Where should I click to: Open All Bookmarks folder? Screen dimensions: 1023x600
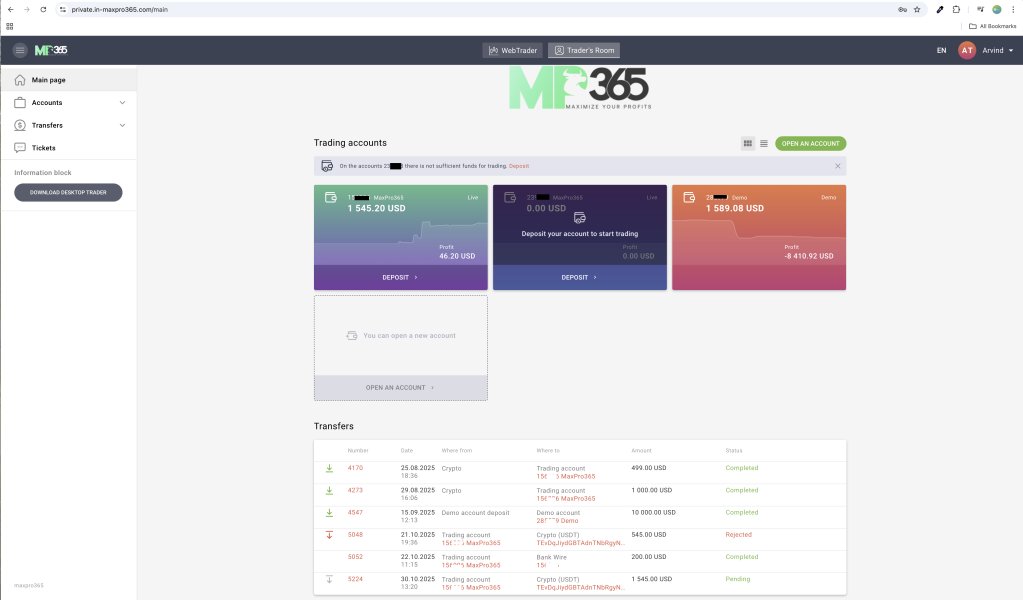[x=992, y=26]
